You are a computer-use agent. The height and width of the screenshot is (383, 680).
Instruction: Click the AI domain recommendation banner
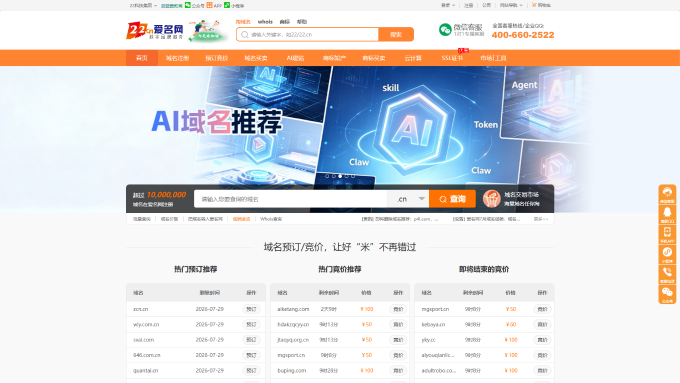point(340,126)
